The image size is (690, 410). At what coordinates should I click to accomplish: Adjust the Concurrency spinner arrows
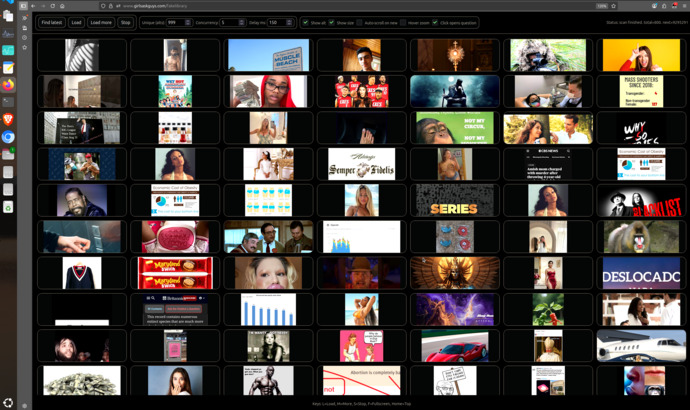click(x=242, y=22)
